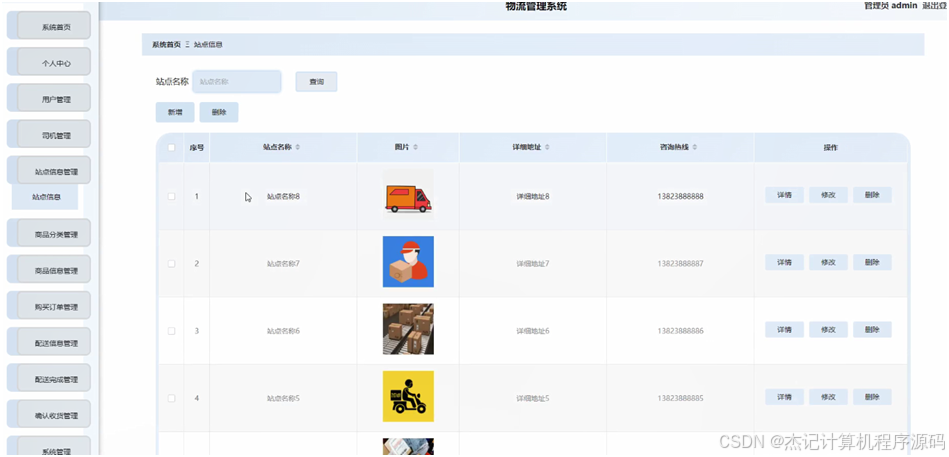Click the 查询 search button
Image resolution: width=949 pixels, height=457 pixels.
tap(316, 81)
